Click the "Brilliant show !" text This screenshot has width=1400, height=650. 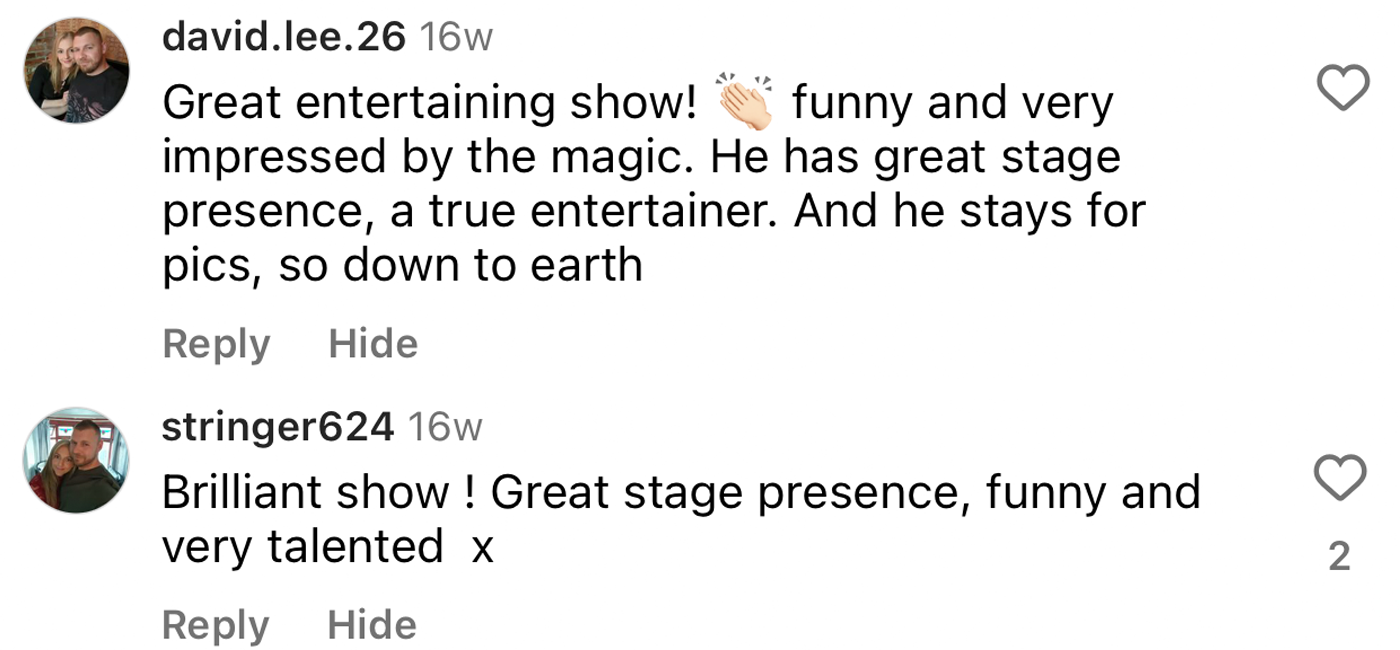pyautogui.click(x=320, y=492)
